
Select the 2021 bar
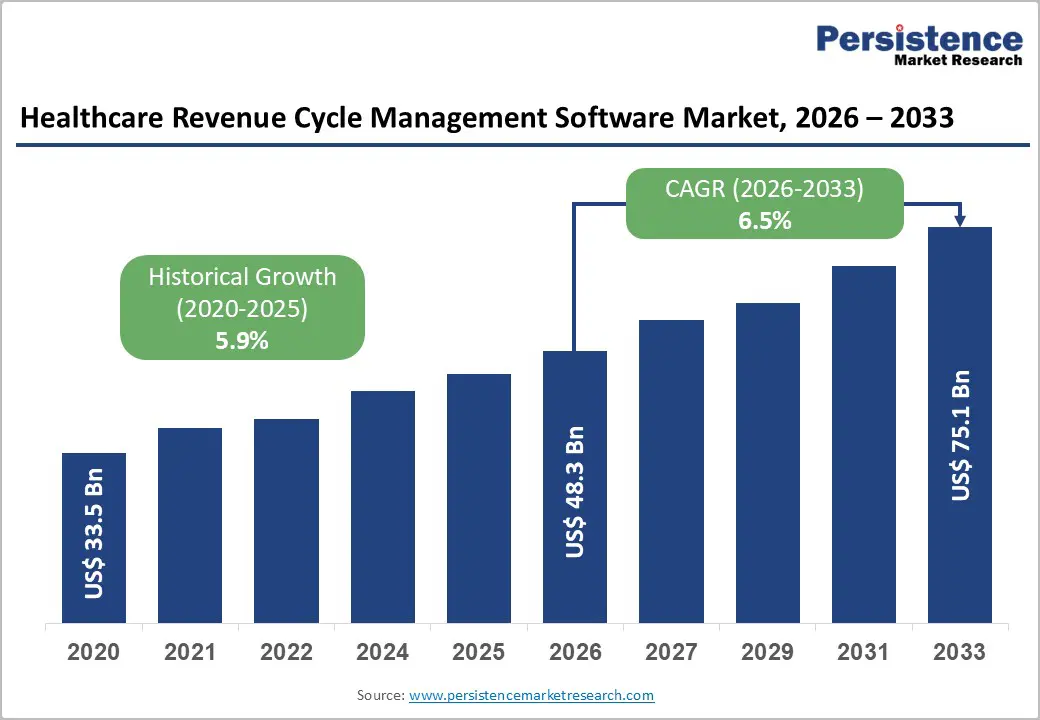[x=190, y=525]
